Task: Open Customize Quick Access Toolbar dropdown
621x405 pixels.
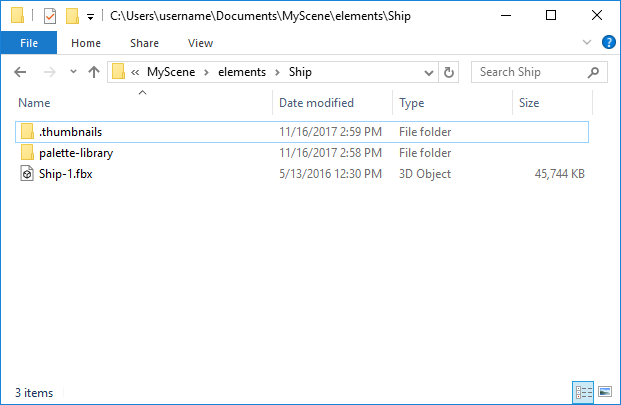Action: coord(91,17)
